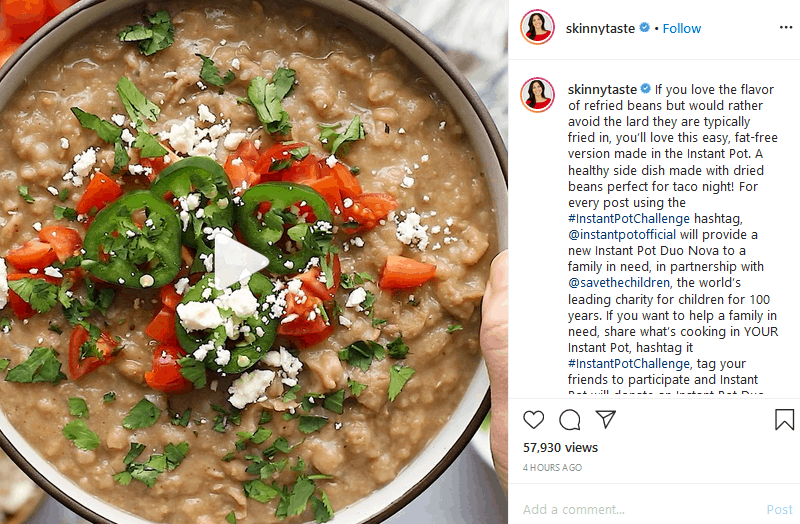
Task: Like the post with heart icon
Action: [534, 419]
